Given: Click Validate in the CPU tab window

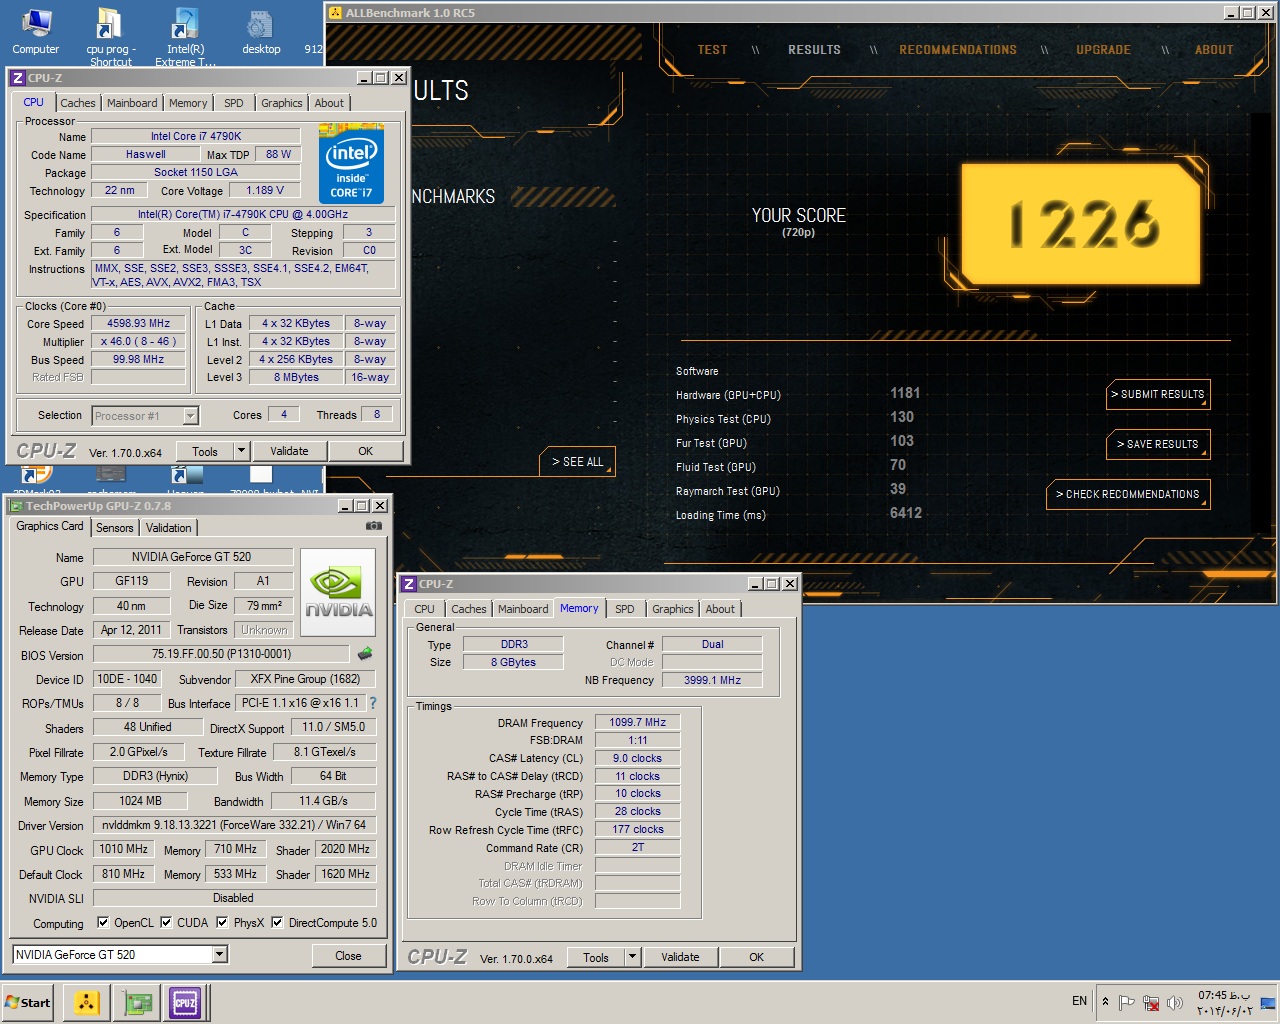Looking at the screenshot, I should 289,451.
